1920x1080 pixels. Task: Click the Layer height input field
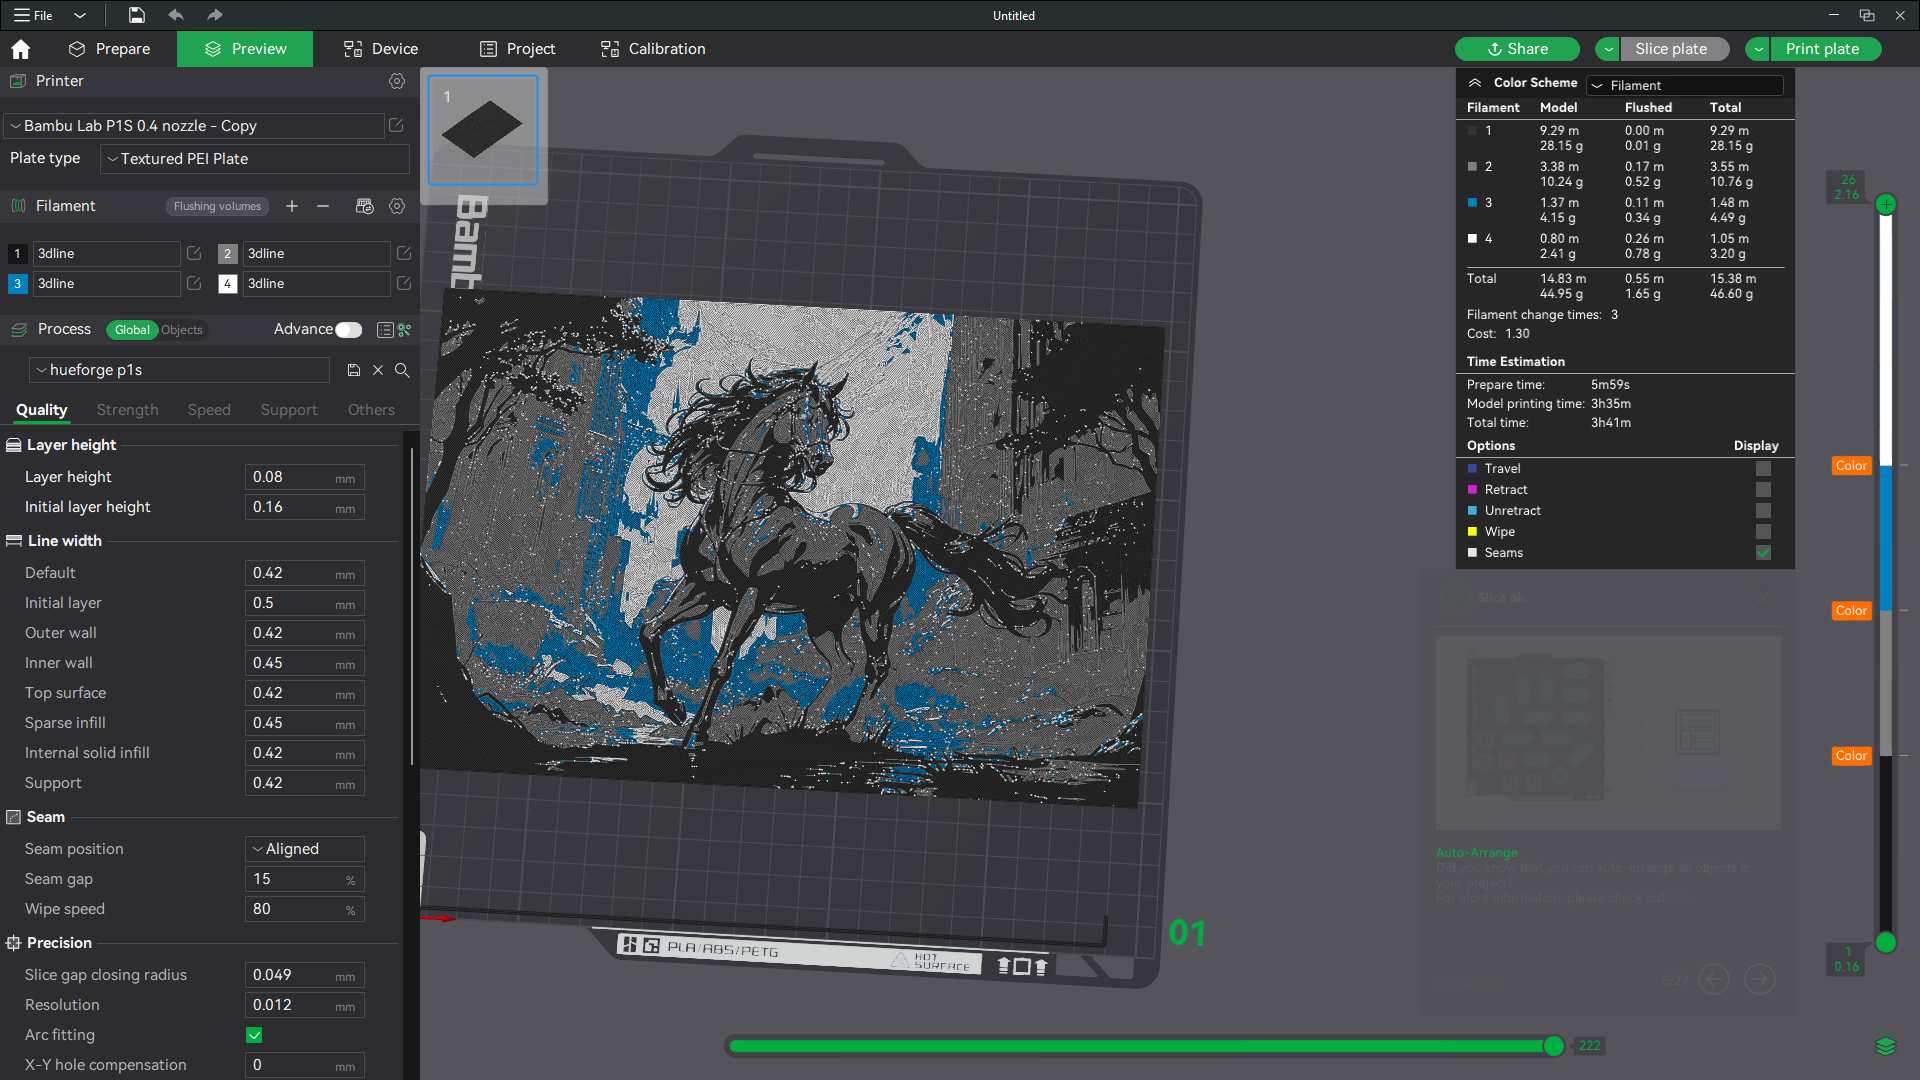point(305,477)
